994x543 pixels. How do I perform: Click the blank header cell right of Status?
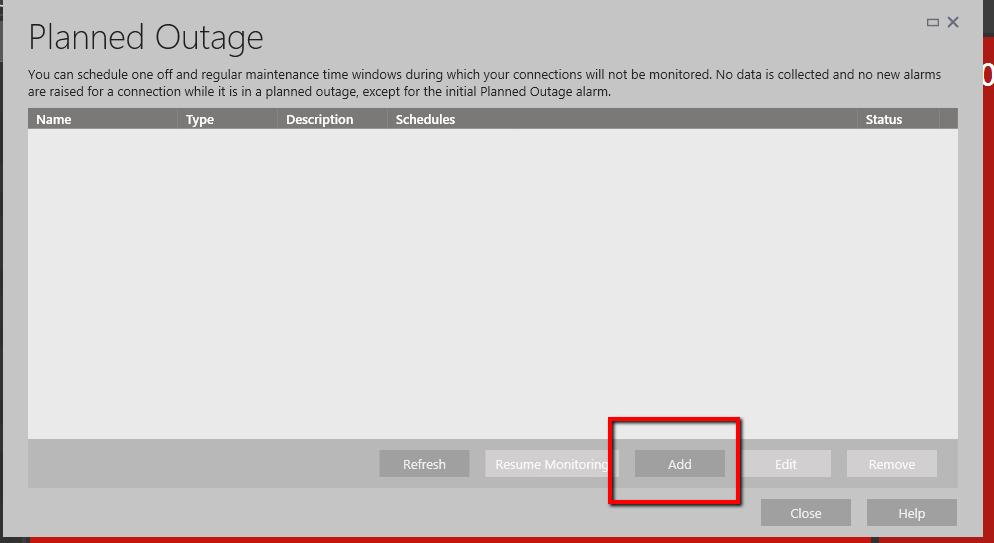948,119
